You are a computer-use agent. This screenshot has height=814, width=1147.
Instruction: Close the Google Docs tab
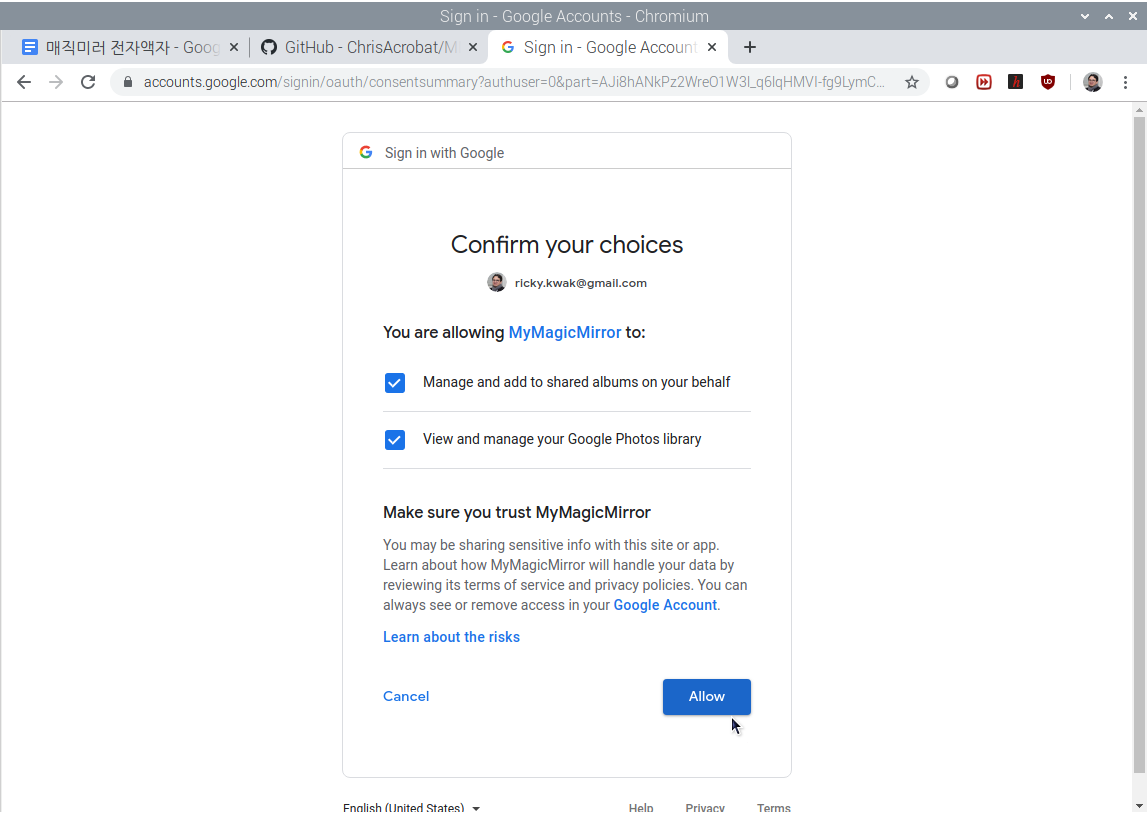coord(234,48)
